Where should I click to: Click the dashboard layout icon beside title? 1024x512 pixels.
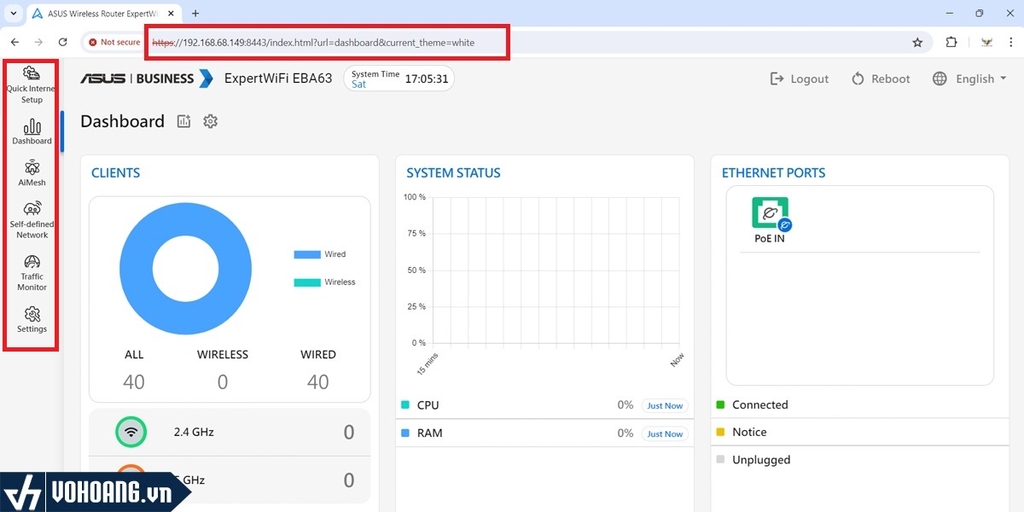(184, 121)
